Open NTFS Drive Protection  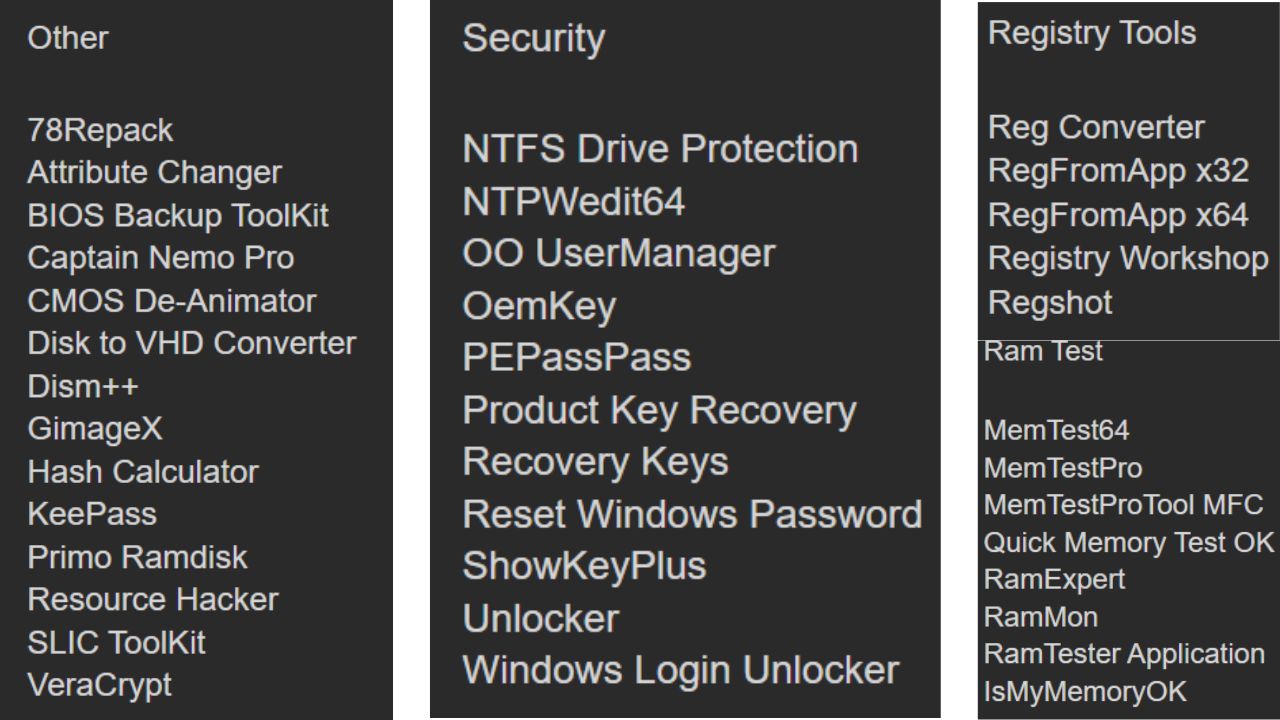coord(660,149)
